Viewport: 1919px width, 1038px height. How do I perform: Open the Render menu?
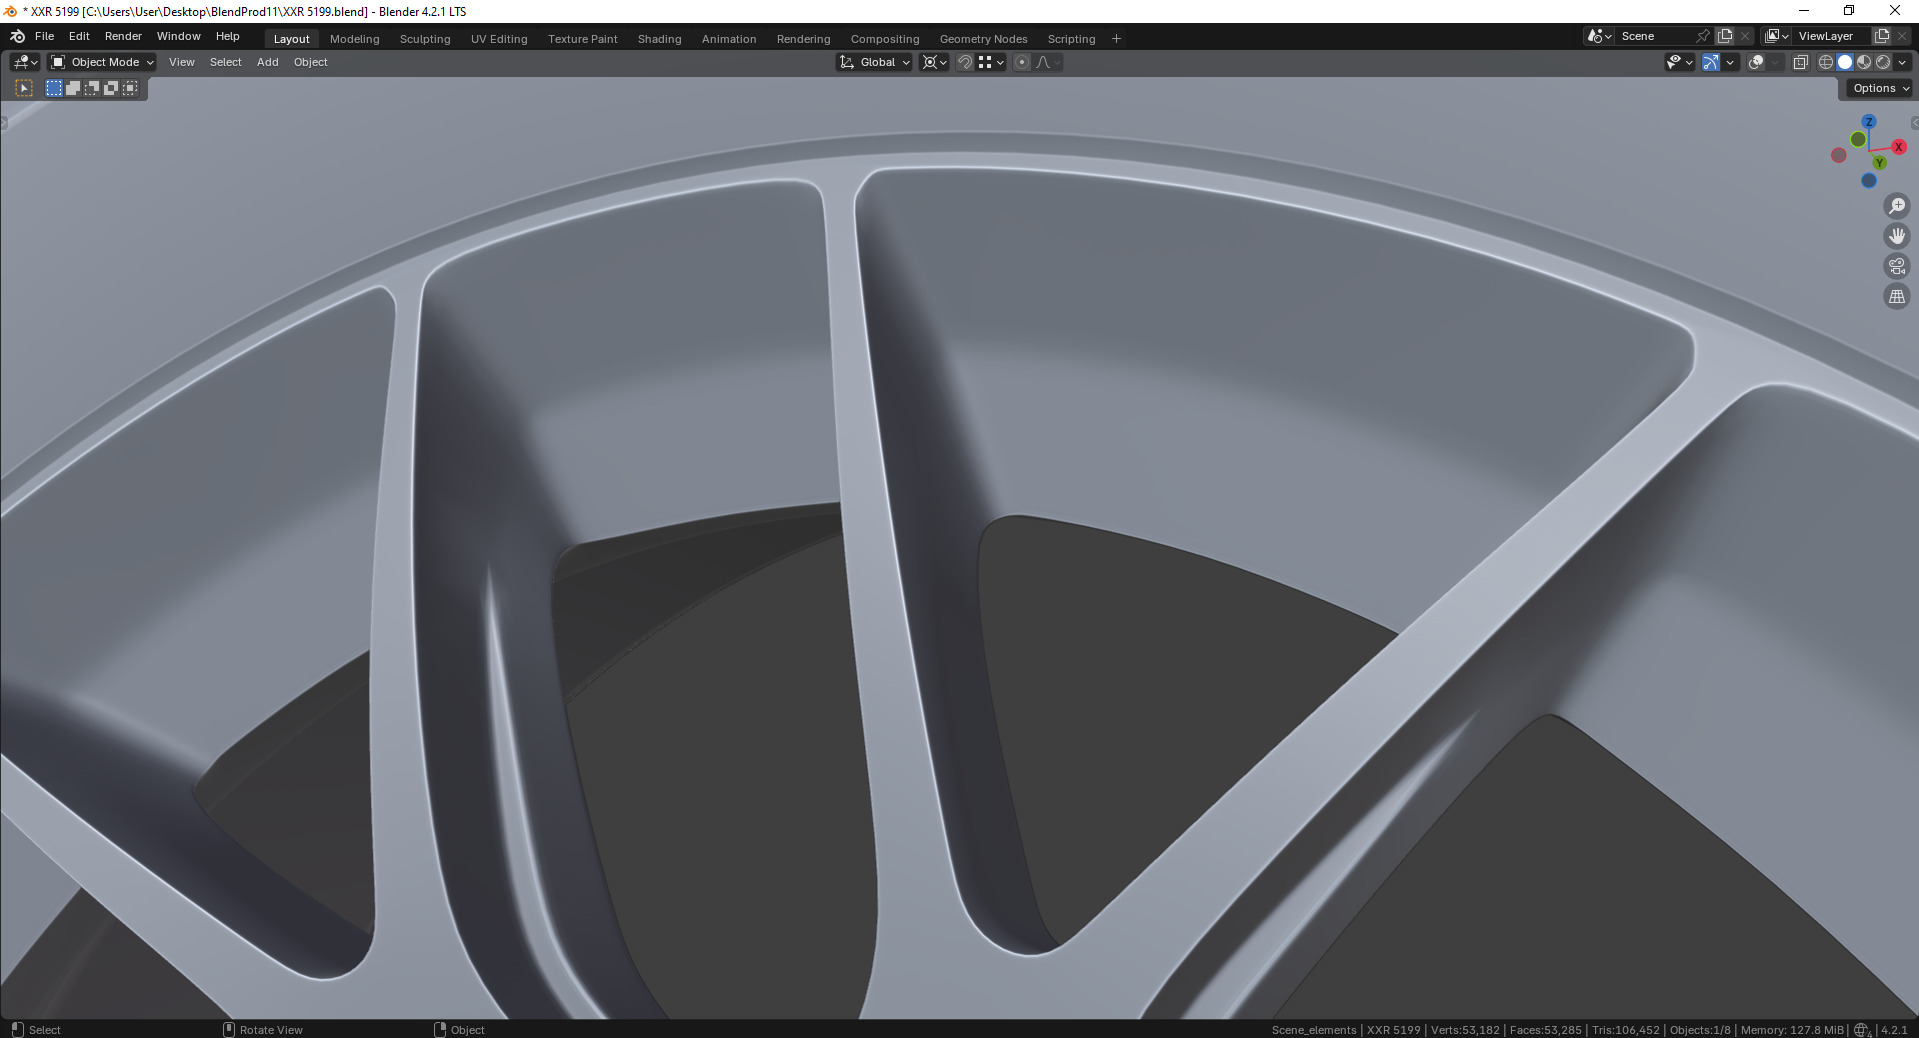coord(124,36)
